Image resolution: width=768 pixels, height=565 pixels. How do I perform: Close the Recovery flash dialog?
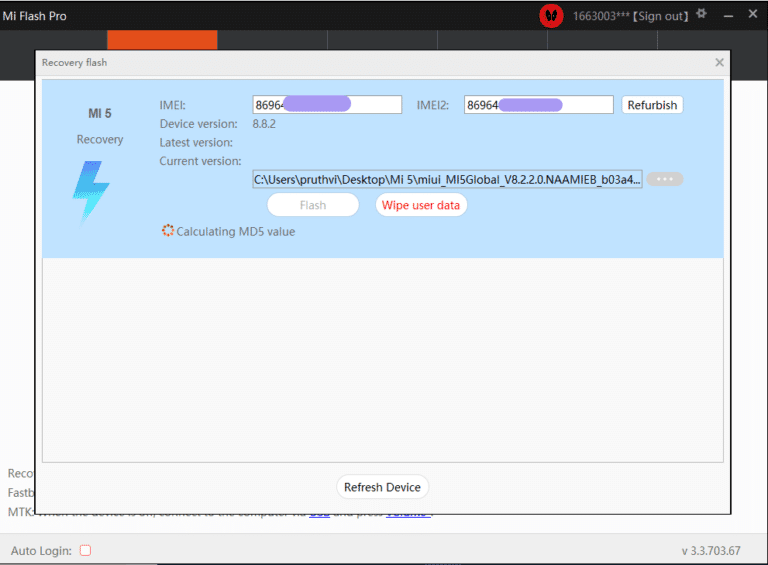coord(720,62)
